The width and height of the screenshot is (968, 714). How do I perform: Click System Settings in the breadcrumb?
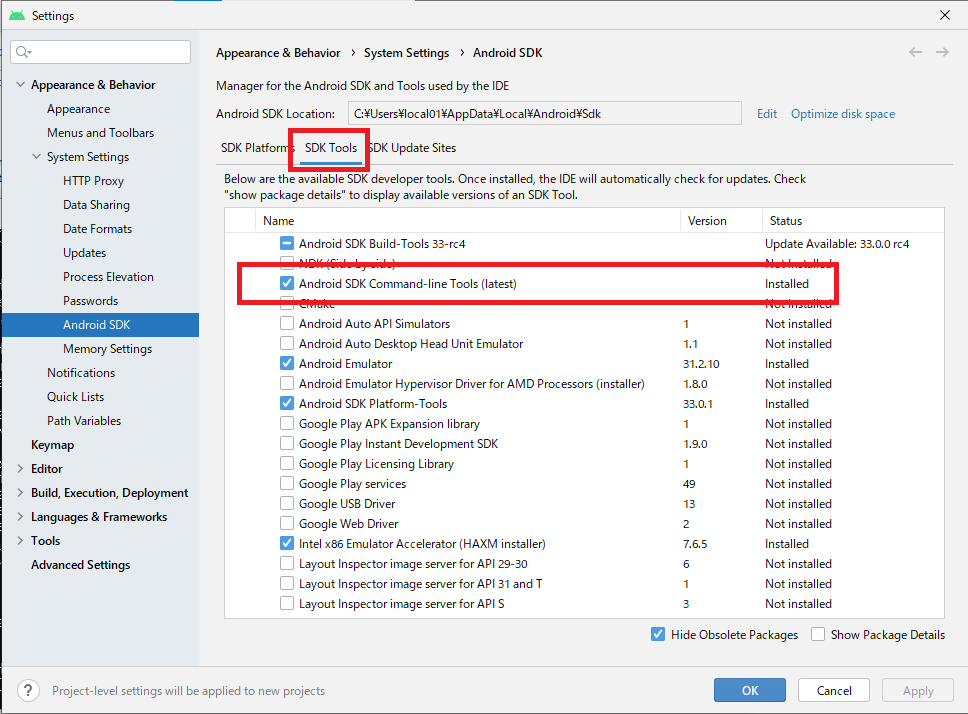tap(406, 53)
